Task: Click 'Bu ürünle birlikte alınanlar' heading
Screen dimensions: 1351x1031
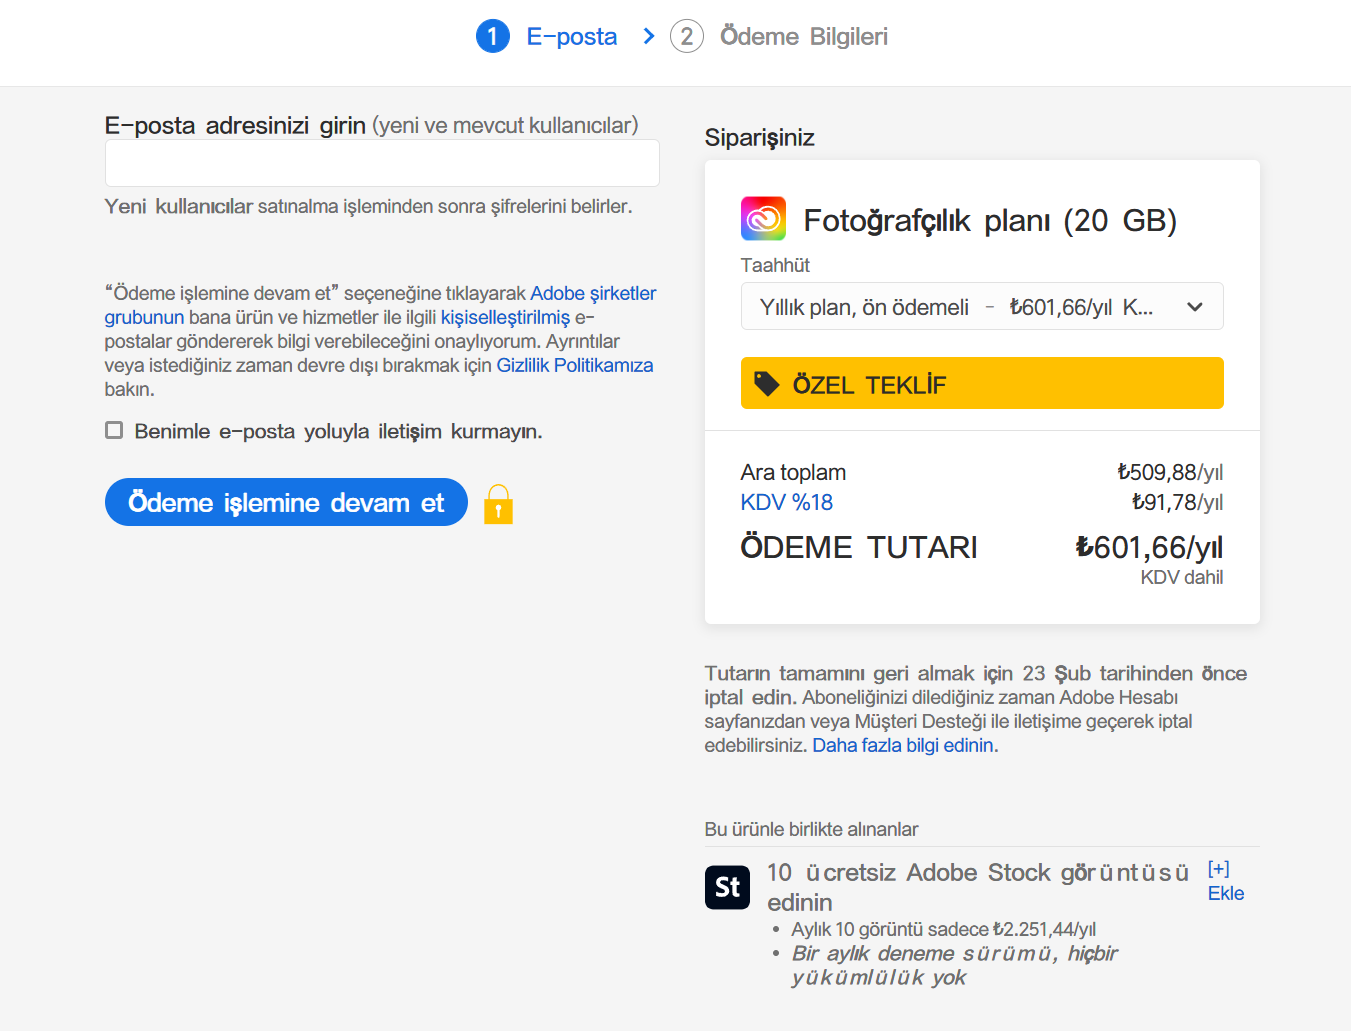Action: (x=811, y=829)
